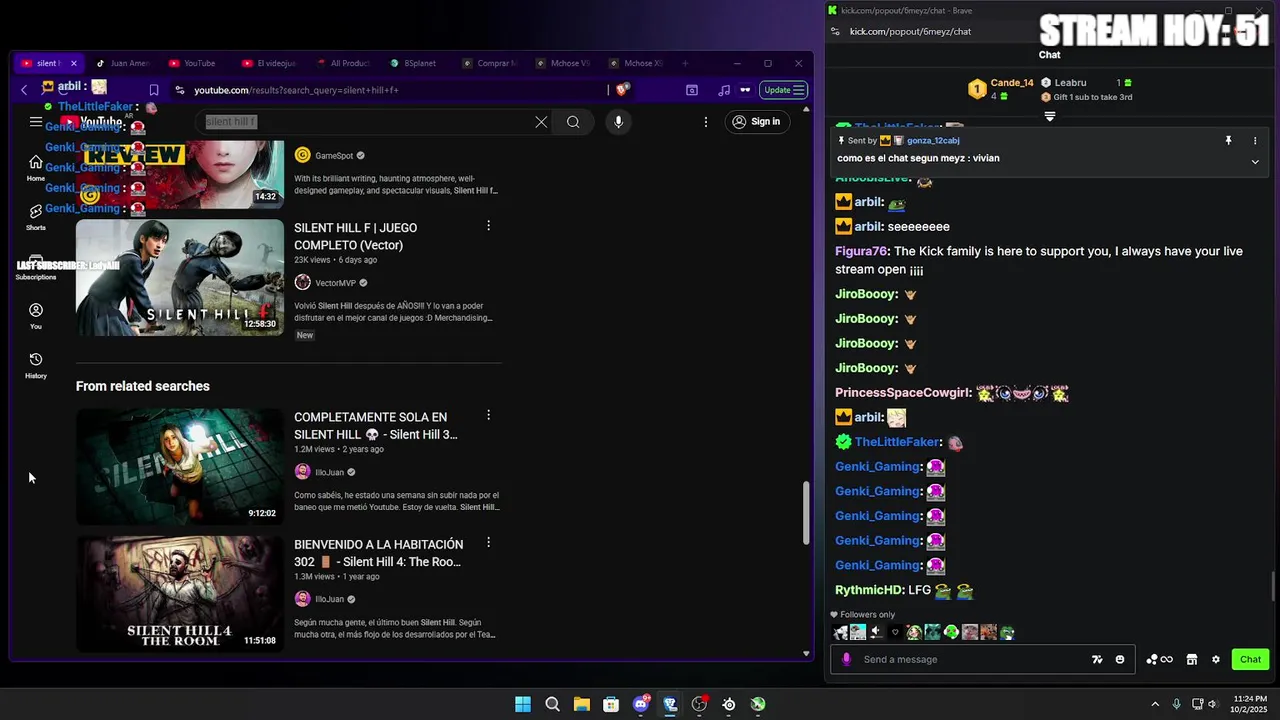Clear the YouTube search box
This screenshot has height=720, width=1280.
(541, 122)
